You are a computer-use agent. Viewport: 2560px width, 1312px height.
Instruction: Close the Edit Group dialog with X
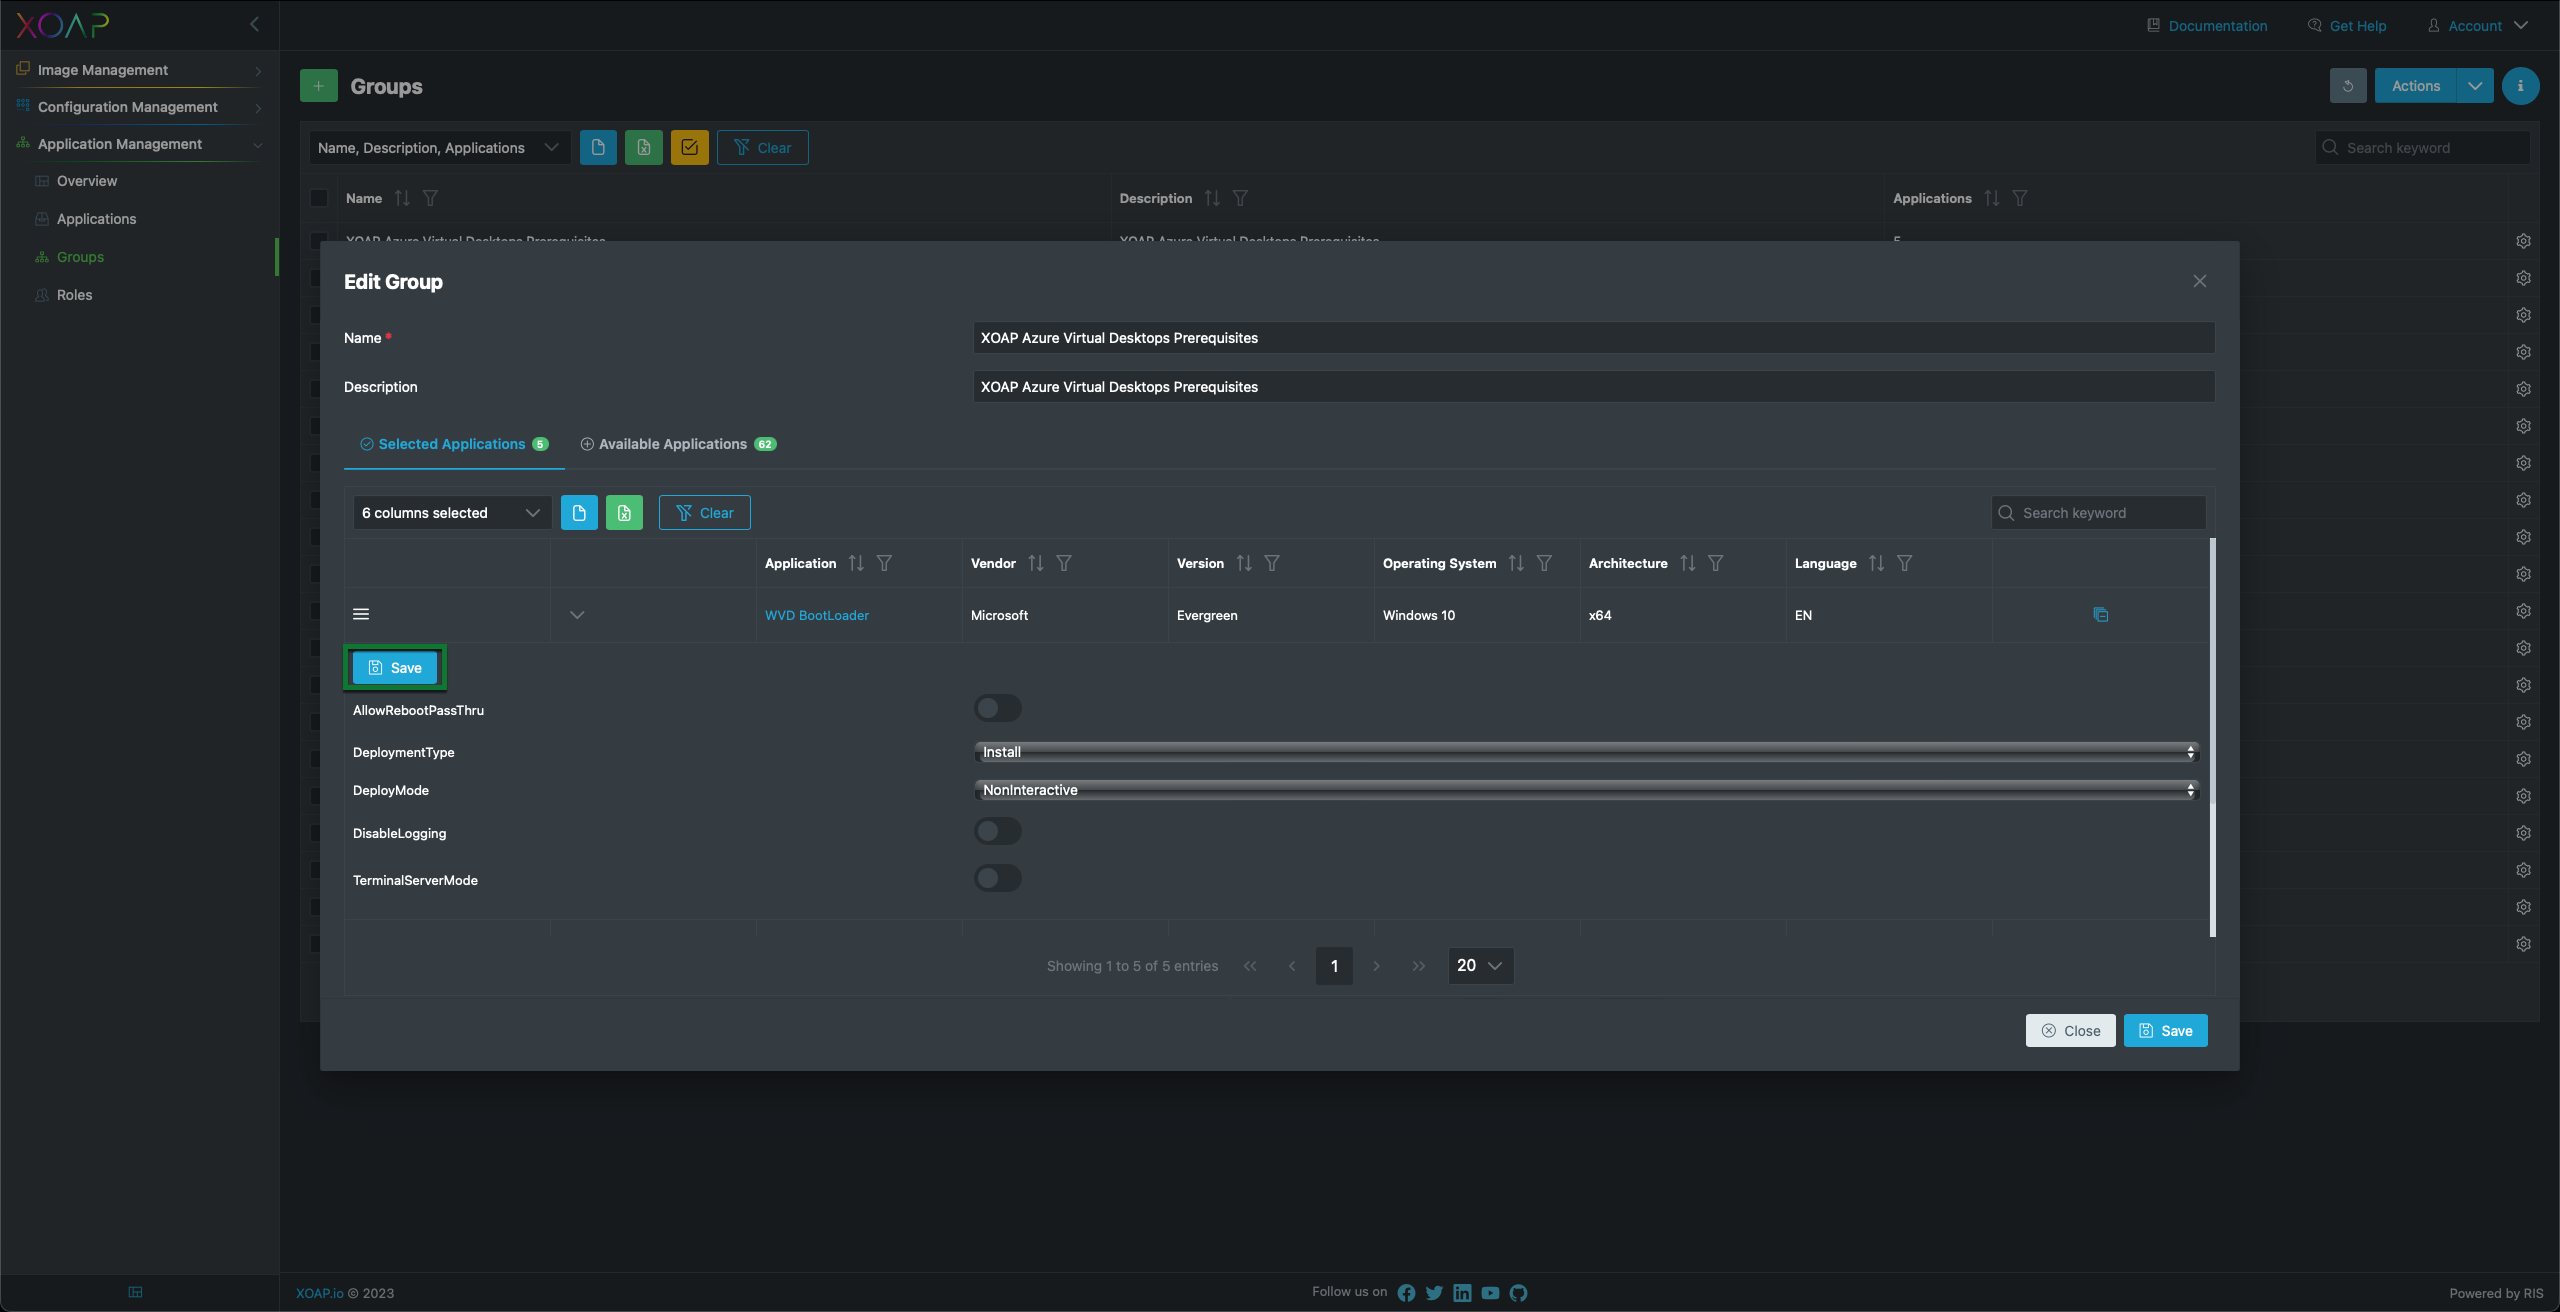(x=2199, y=281)
